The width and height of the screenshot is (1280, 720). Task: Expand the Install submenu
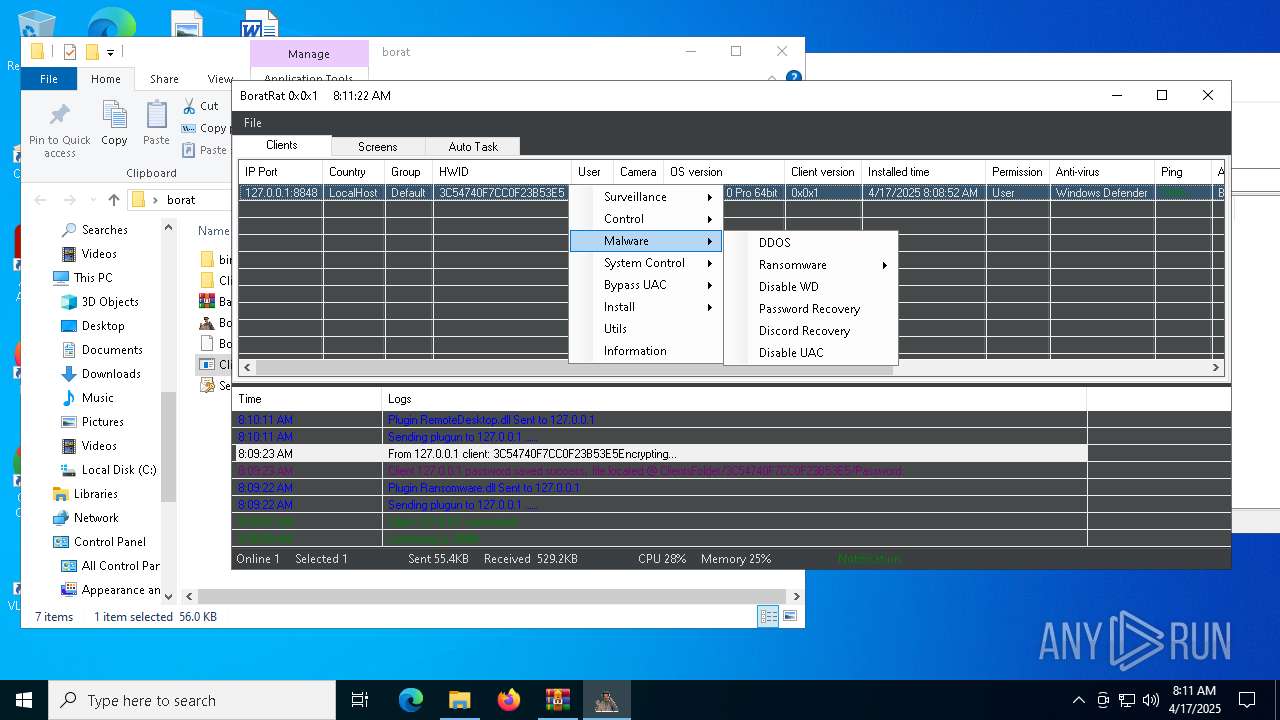coord(646,307)
